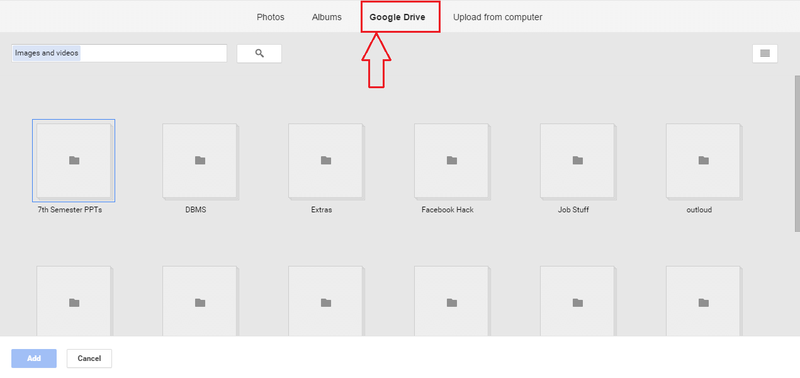
Task: Open the DBMS folder thumbnail
Action: point(200,161)
